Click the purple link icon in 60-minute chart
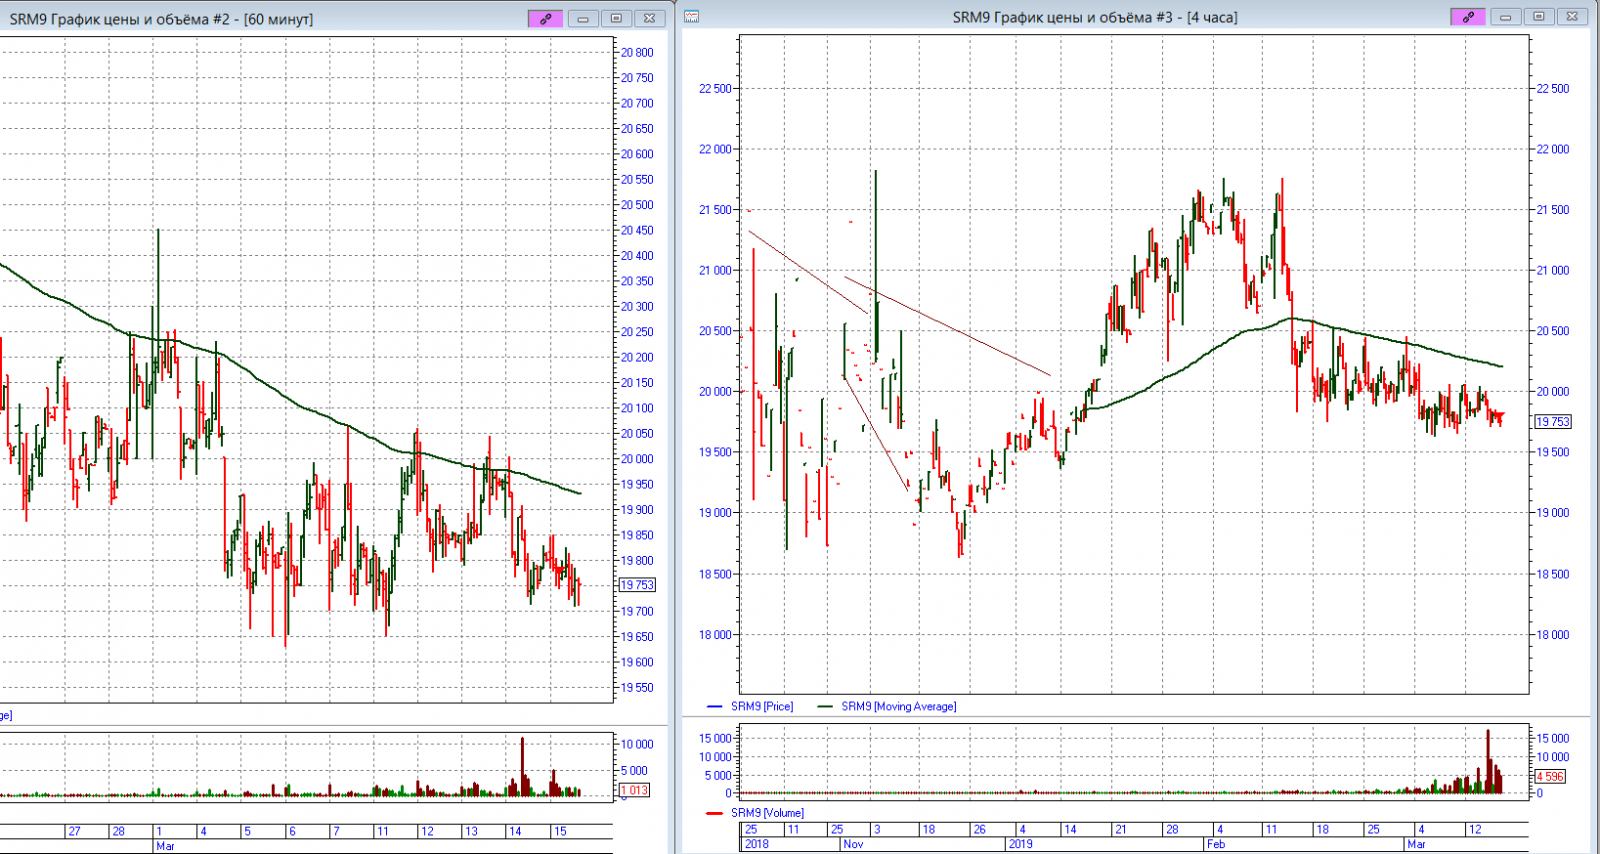This screenshot has width=1600, height=854. [x=545, y=18]
